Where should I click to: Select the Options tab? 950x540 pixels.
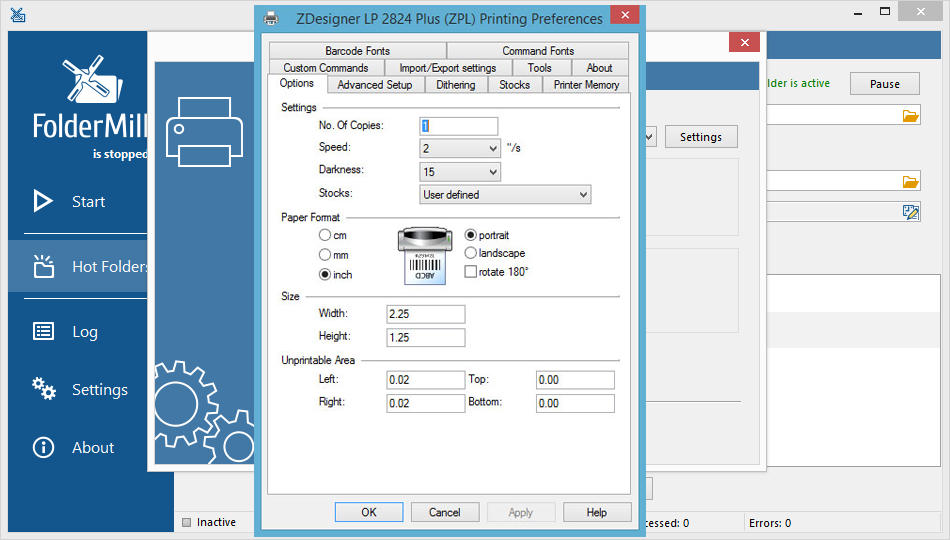pyautogui.click(x=297, y=84)
